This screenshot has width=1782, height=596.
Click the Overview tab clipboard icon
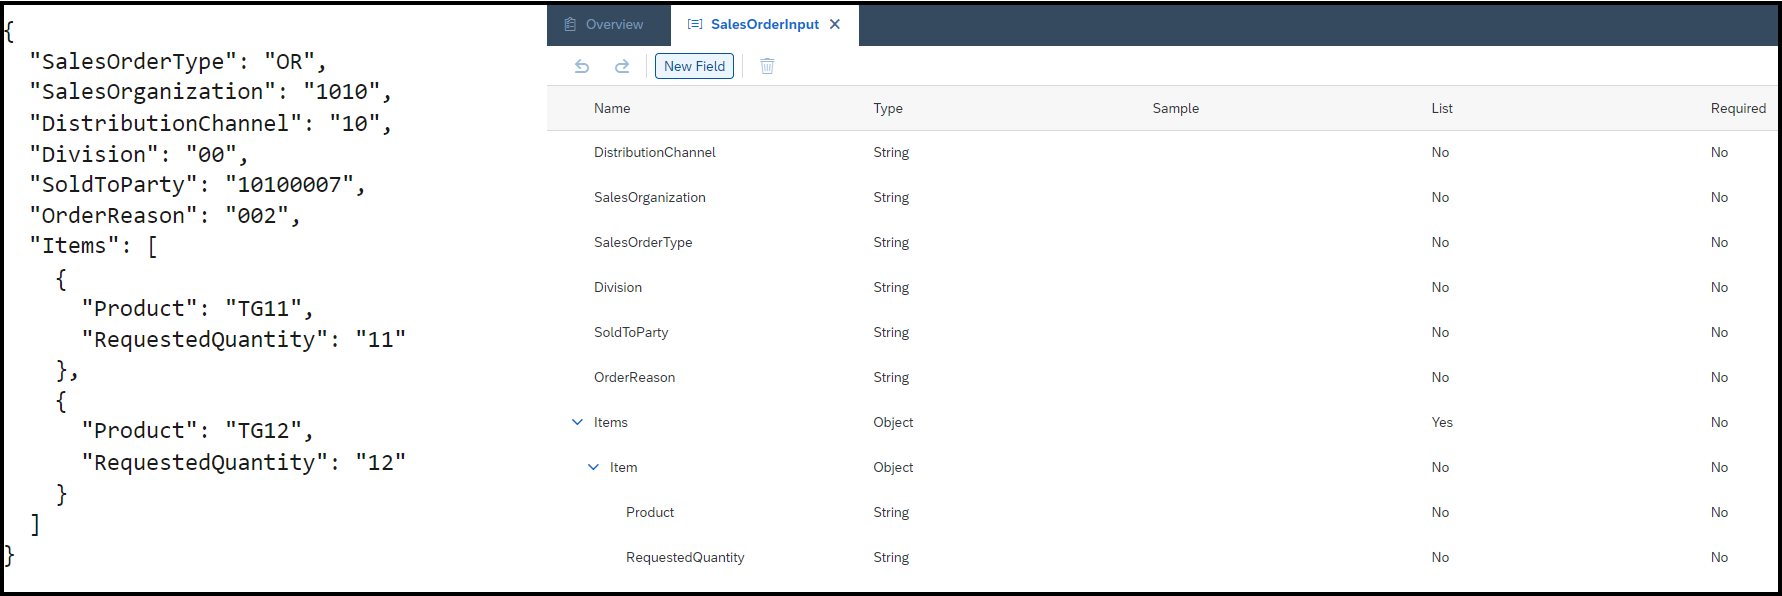click(570, 24)
